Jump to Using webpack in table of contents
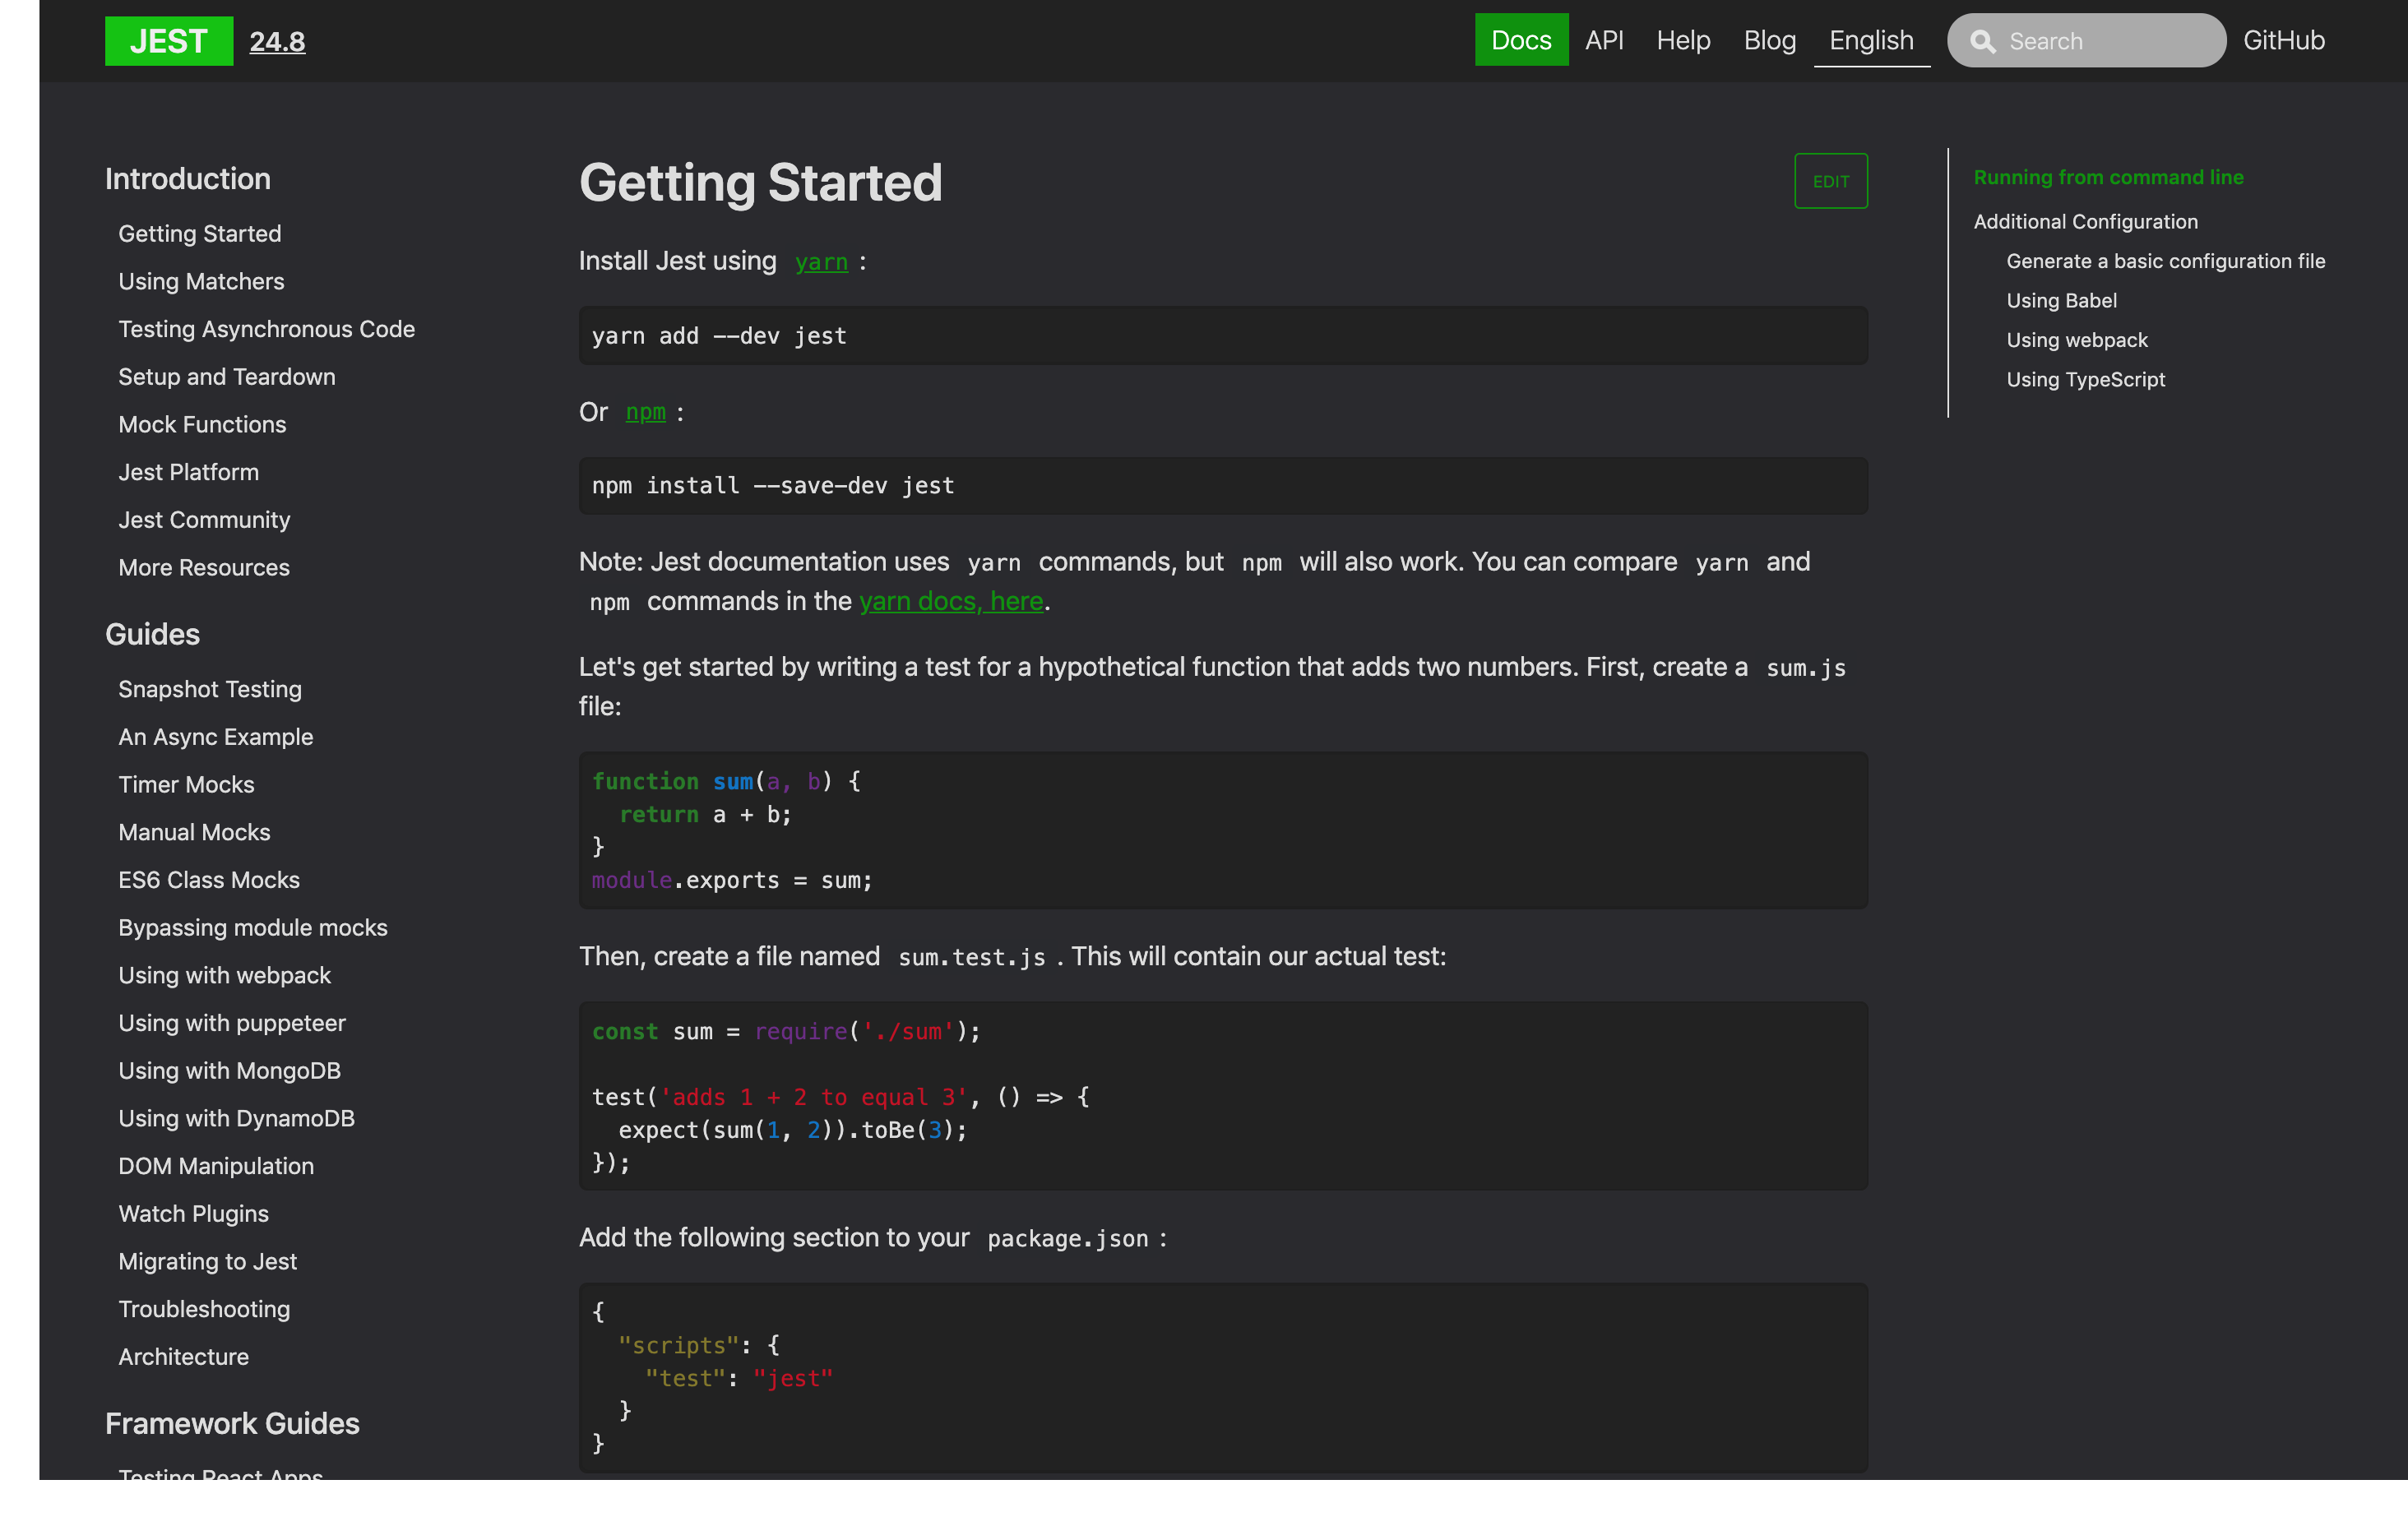This screenshot has height=1526, width=2408. pos(2076,340)
